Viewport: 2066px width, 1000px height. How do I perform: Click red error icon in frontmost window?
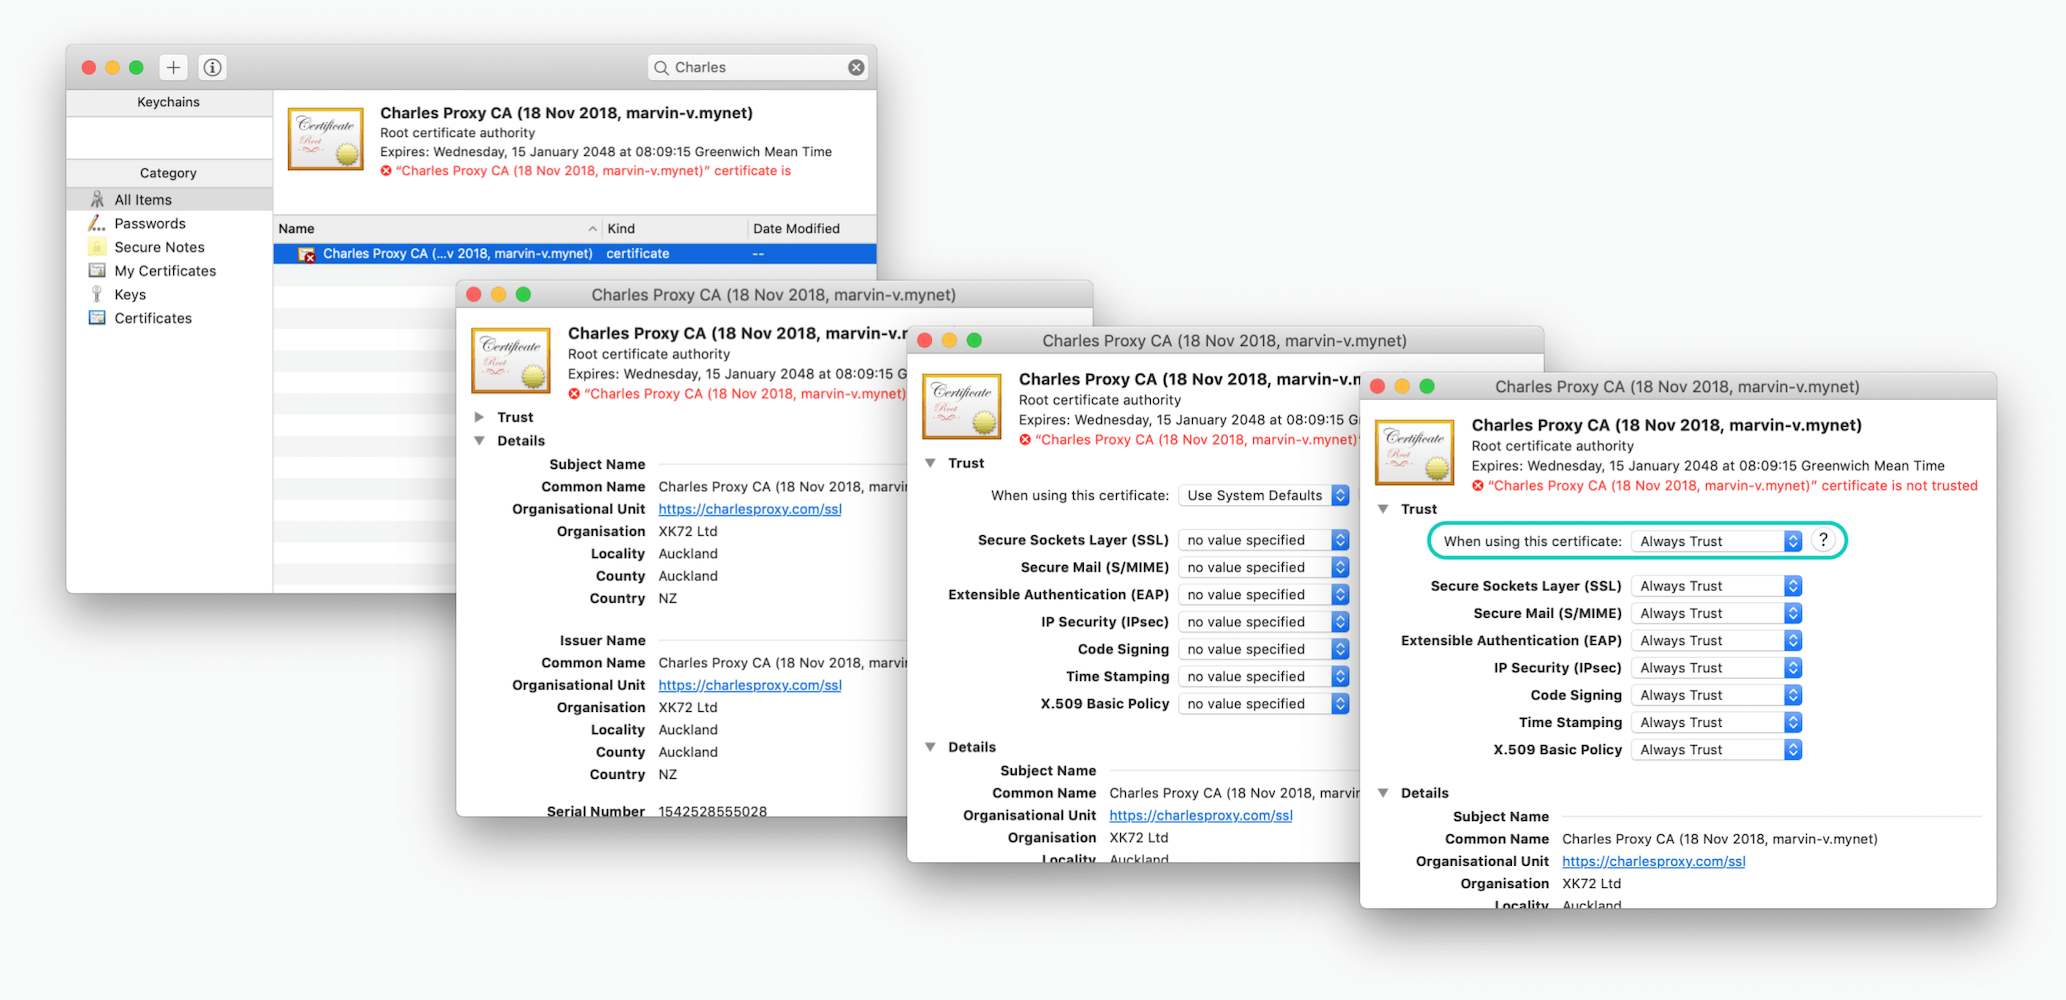pos(1477,486)
